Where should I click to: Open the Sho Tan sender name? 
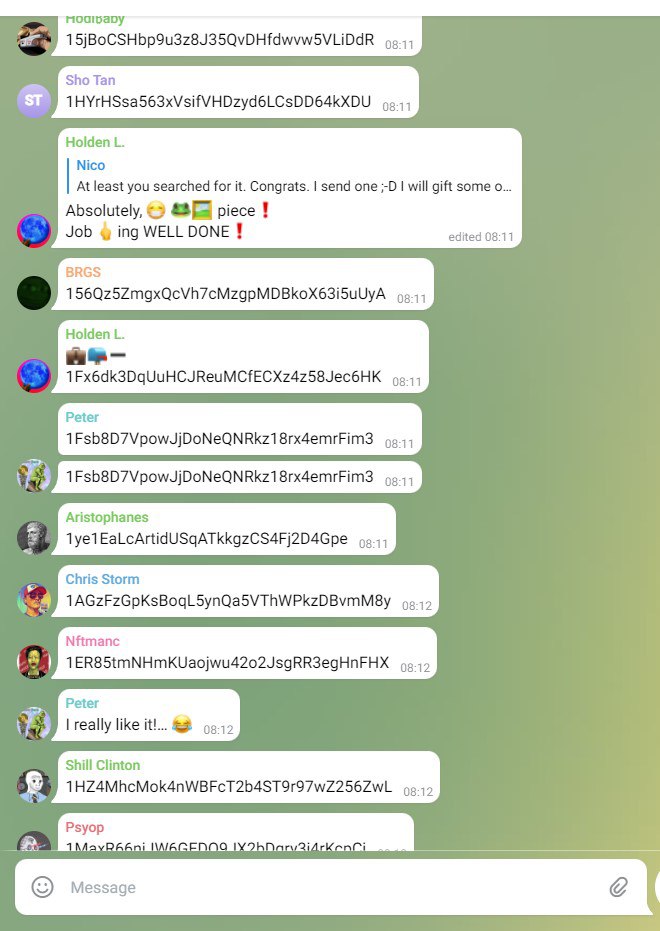(90, 80)
